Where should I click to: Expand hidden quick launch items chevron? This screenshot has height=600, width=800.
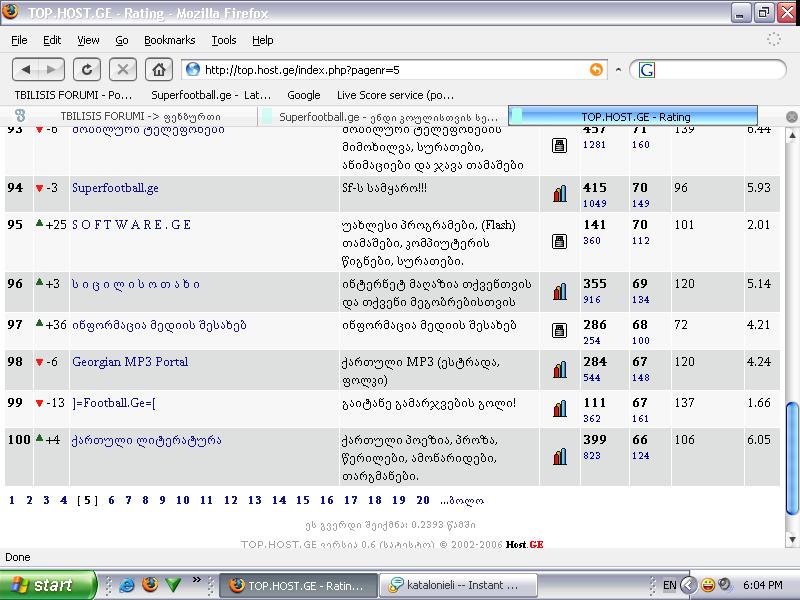click(x=196, y=580)
